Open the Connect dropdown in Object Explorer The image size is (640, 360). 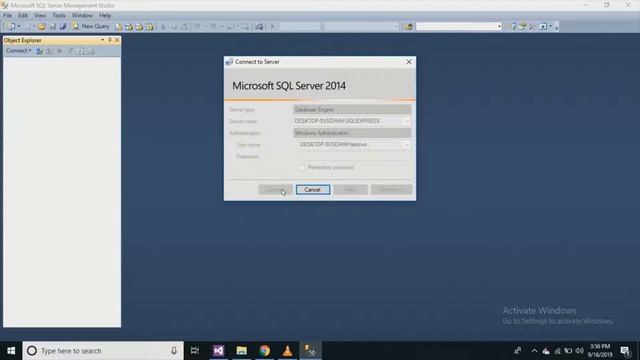(x=18, y=51)
